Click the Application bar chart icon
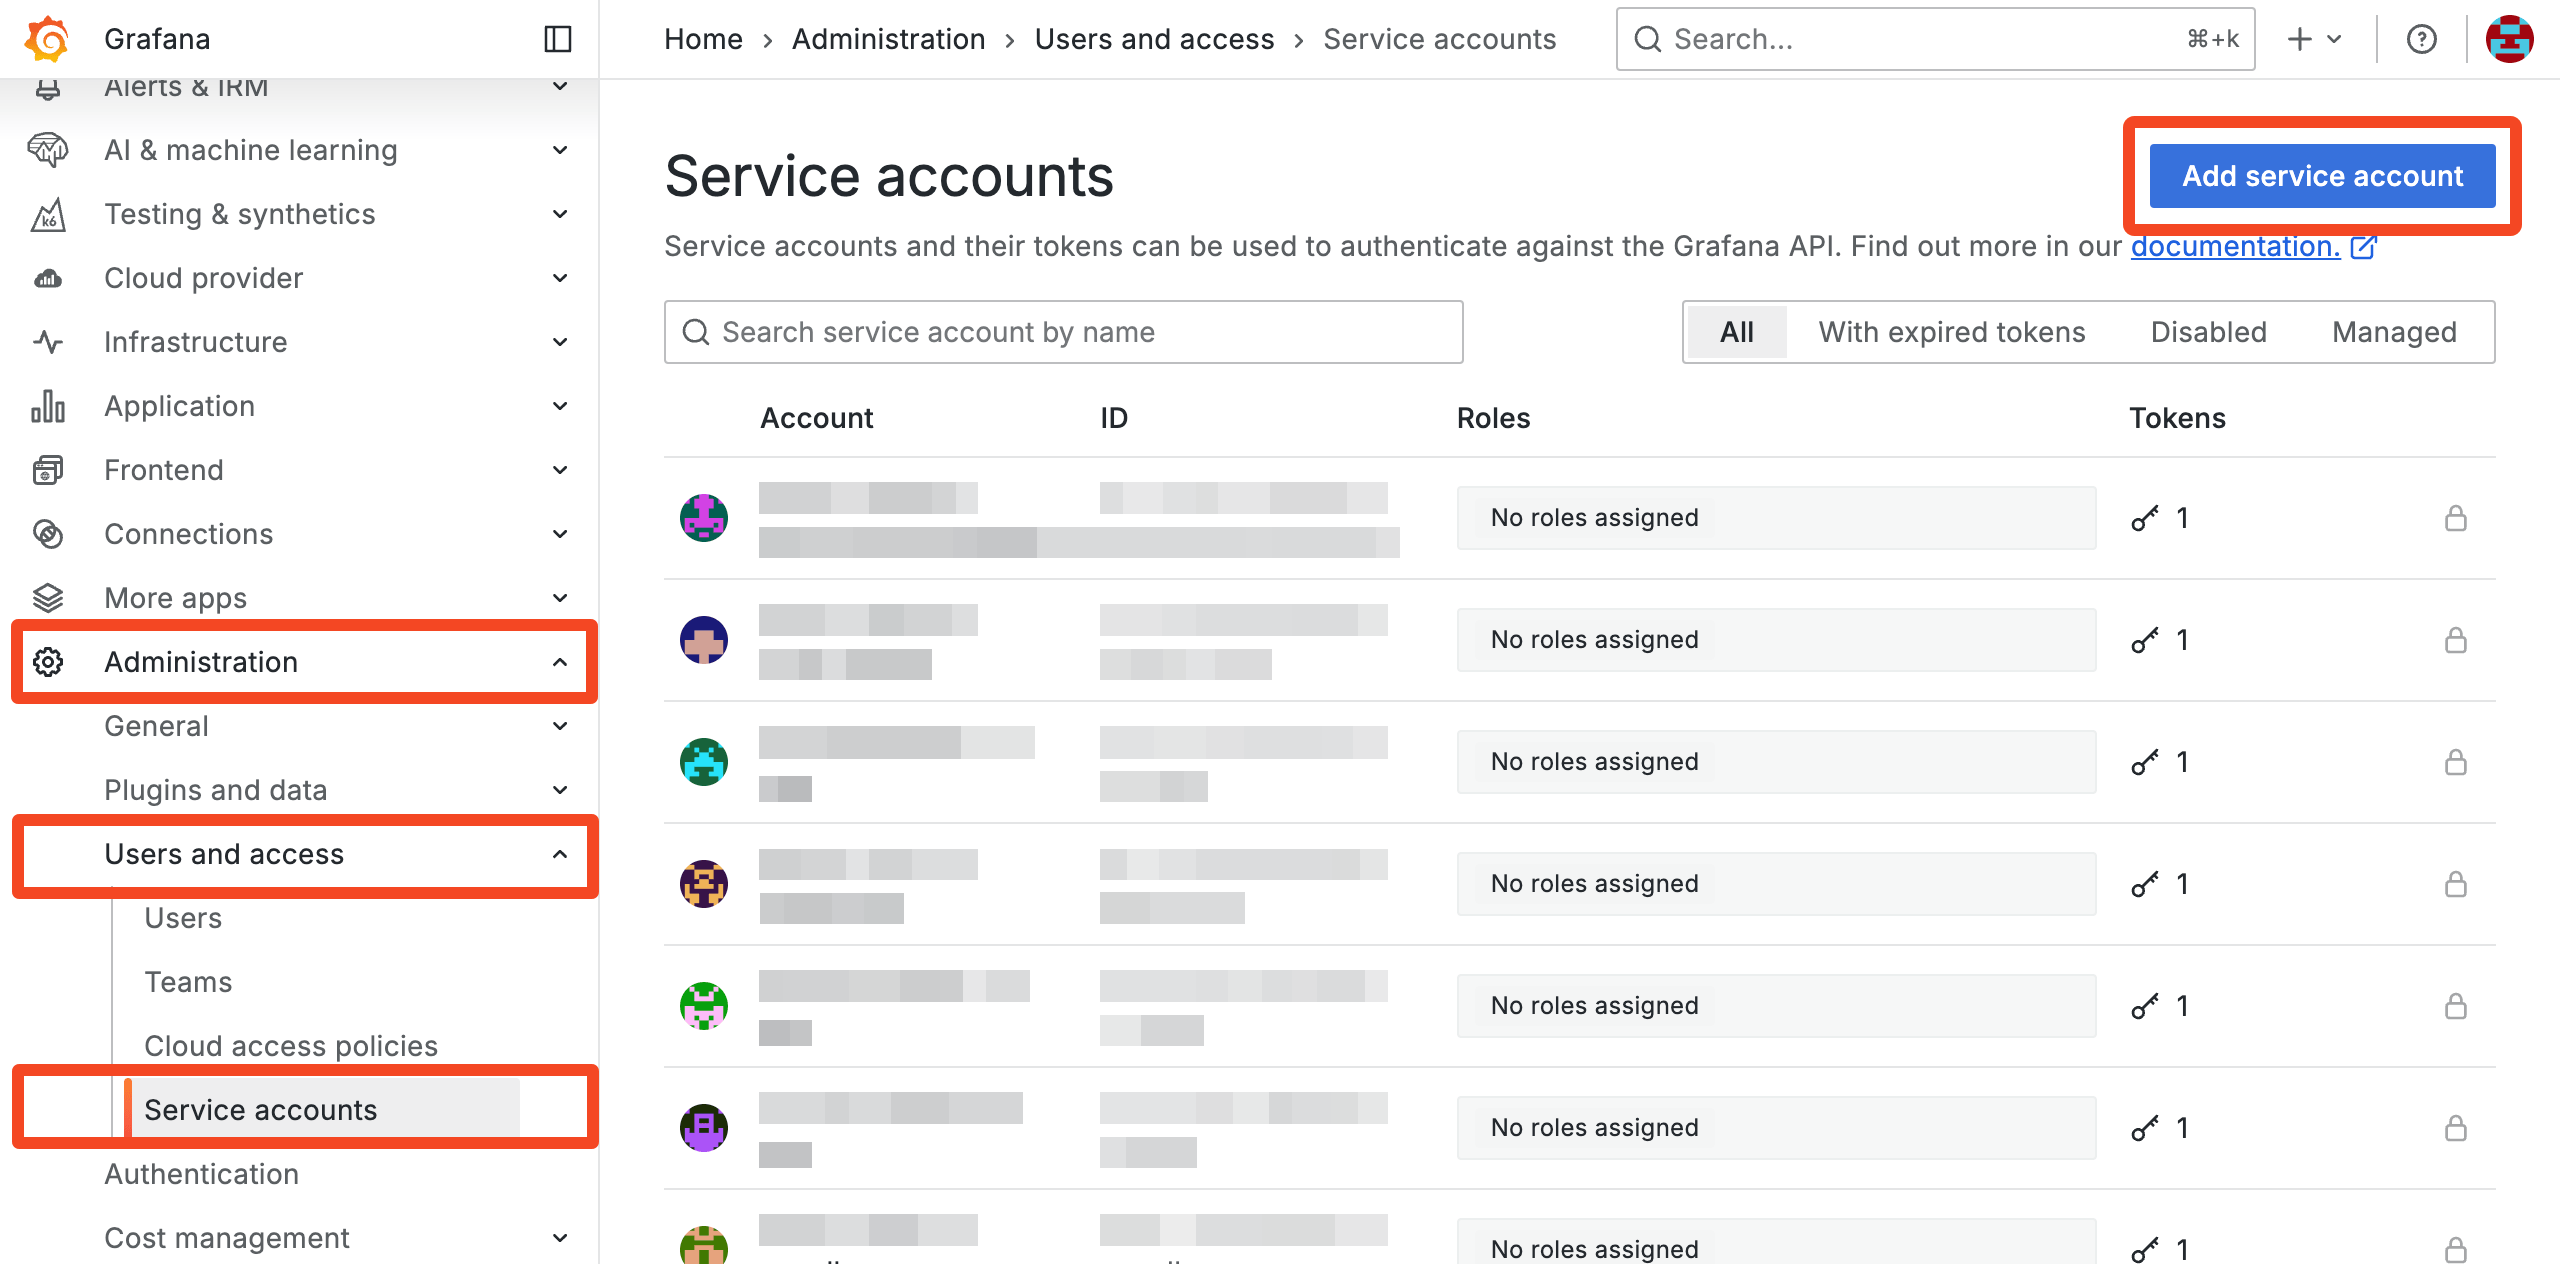The height and width of the screenshot is (1264, 2560). (x=48, y=406)
